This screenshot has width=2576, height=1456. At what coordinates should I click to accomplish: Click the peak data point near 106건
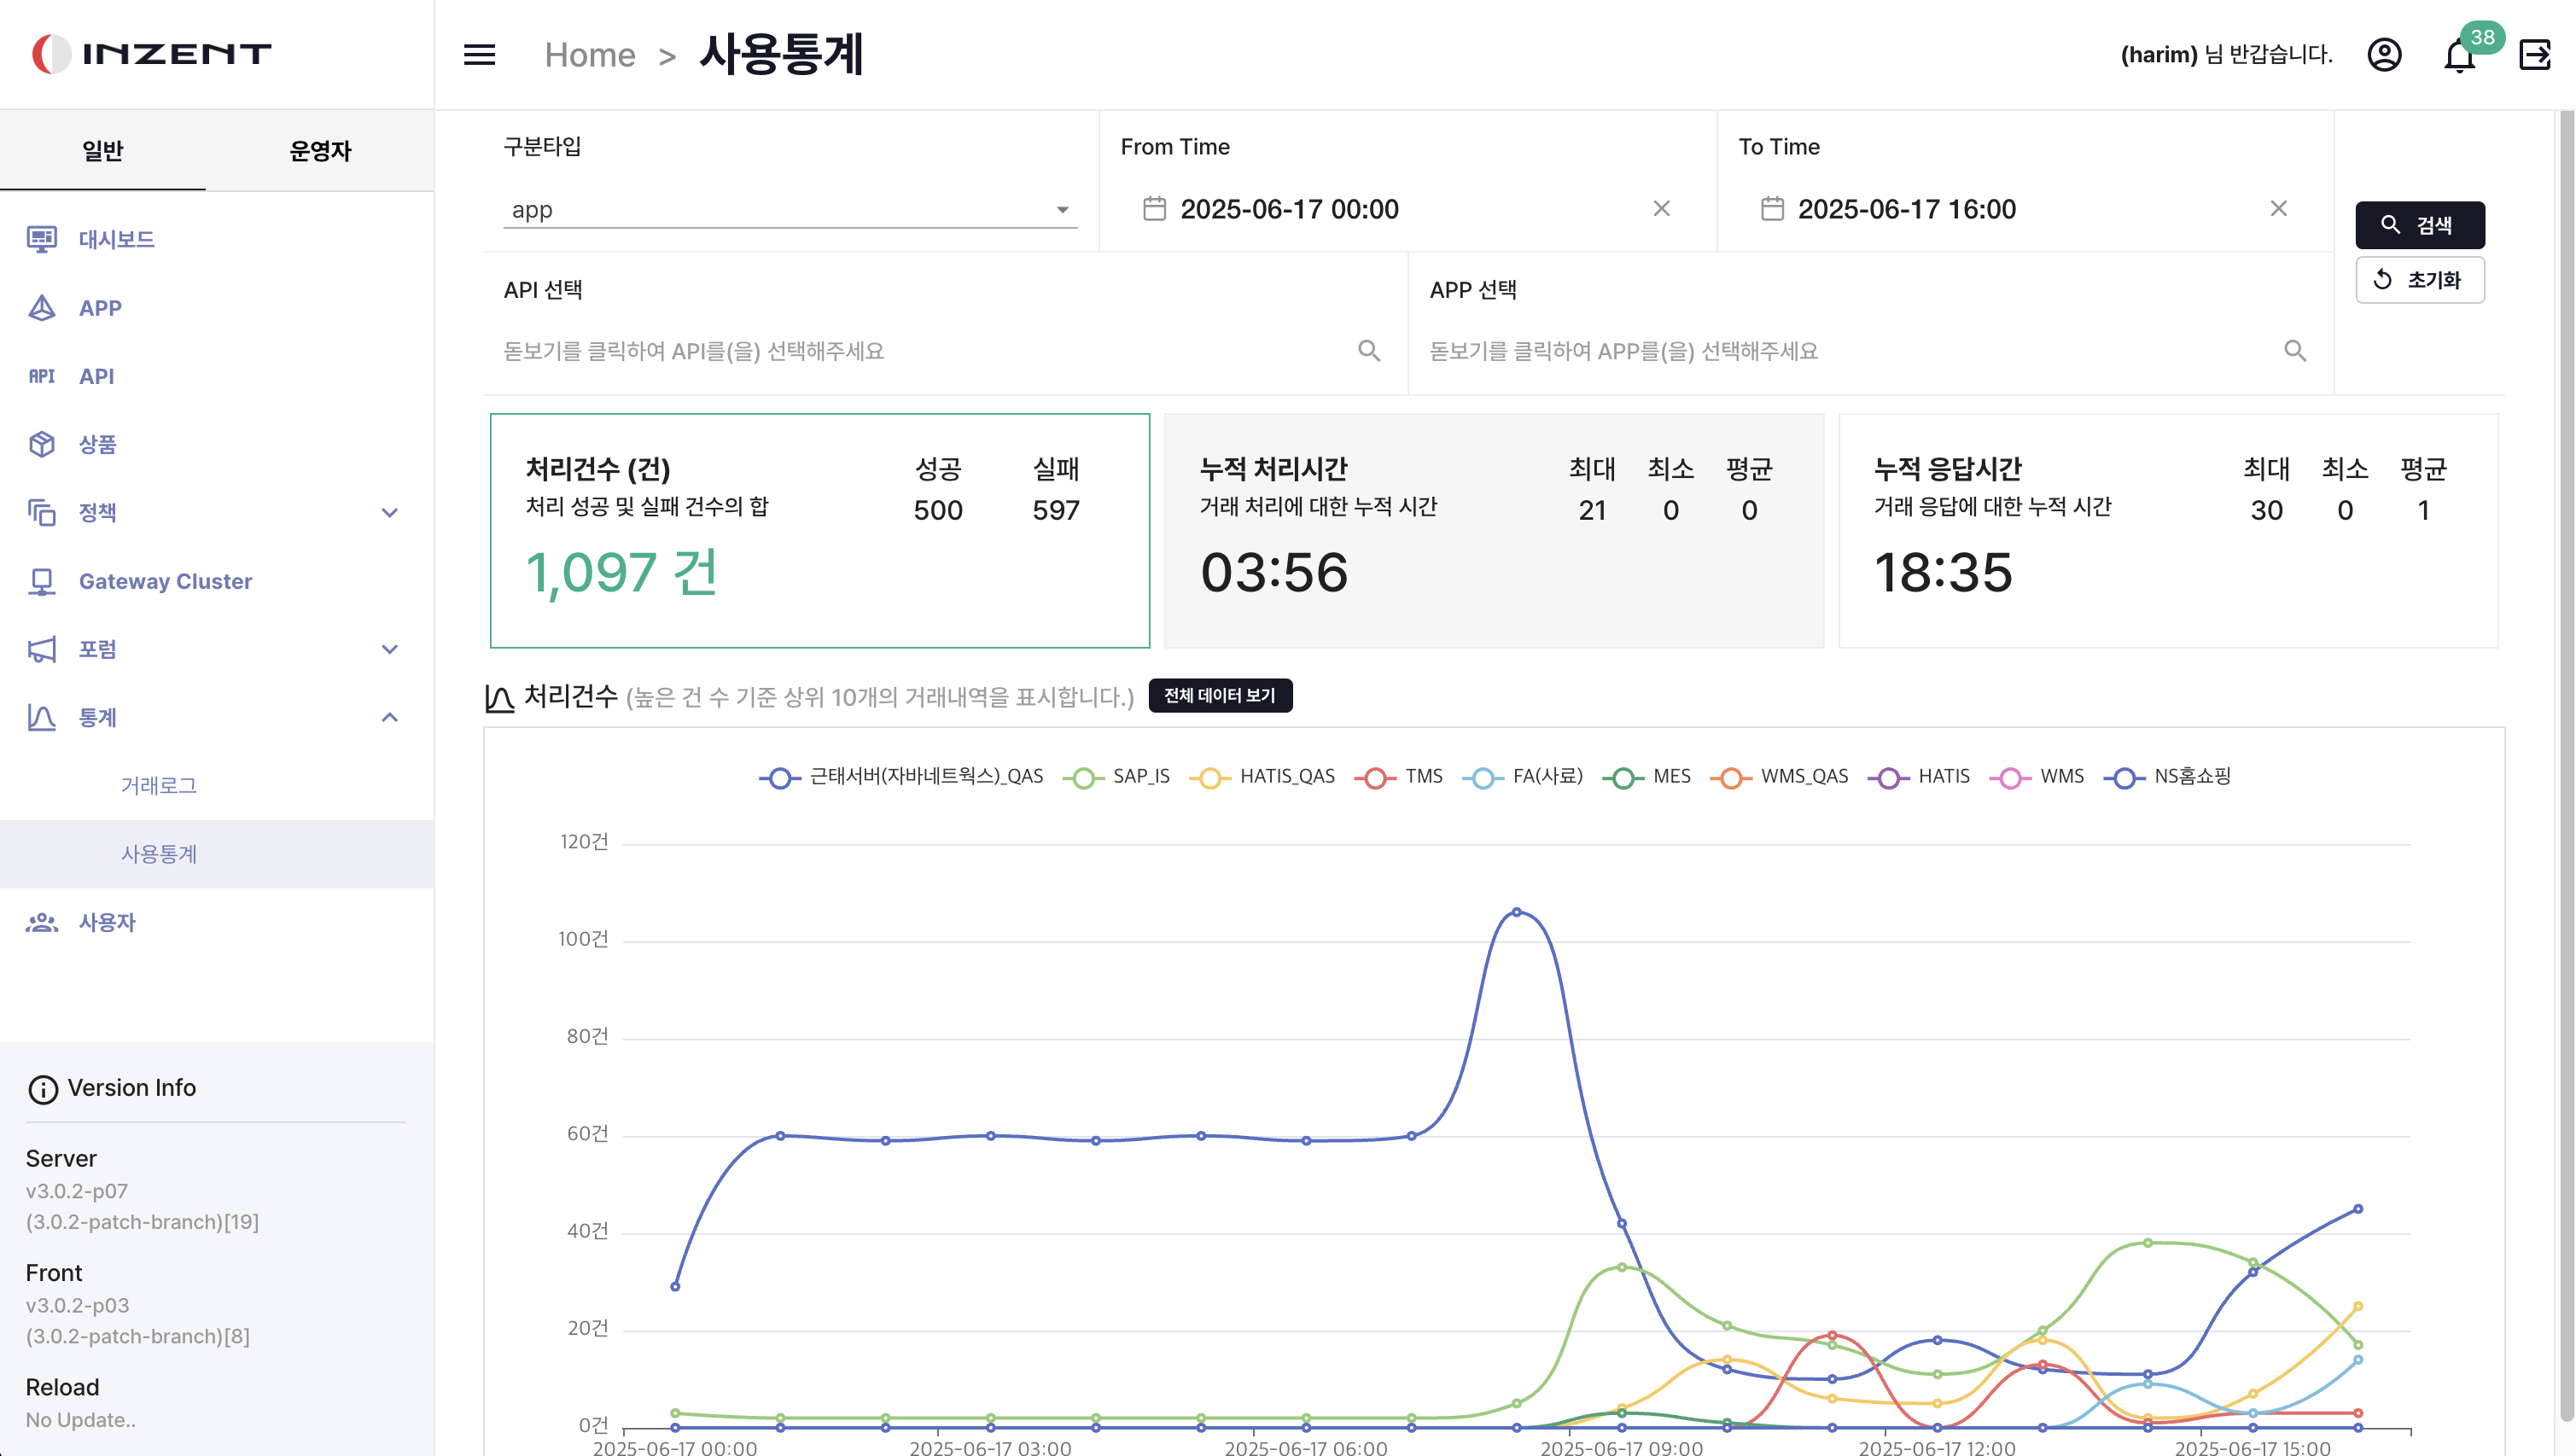pyautogui.click(x=1516, y=912)
